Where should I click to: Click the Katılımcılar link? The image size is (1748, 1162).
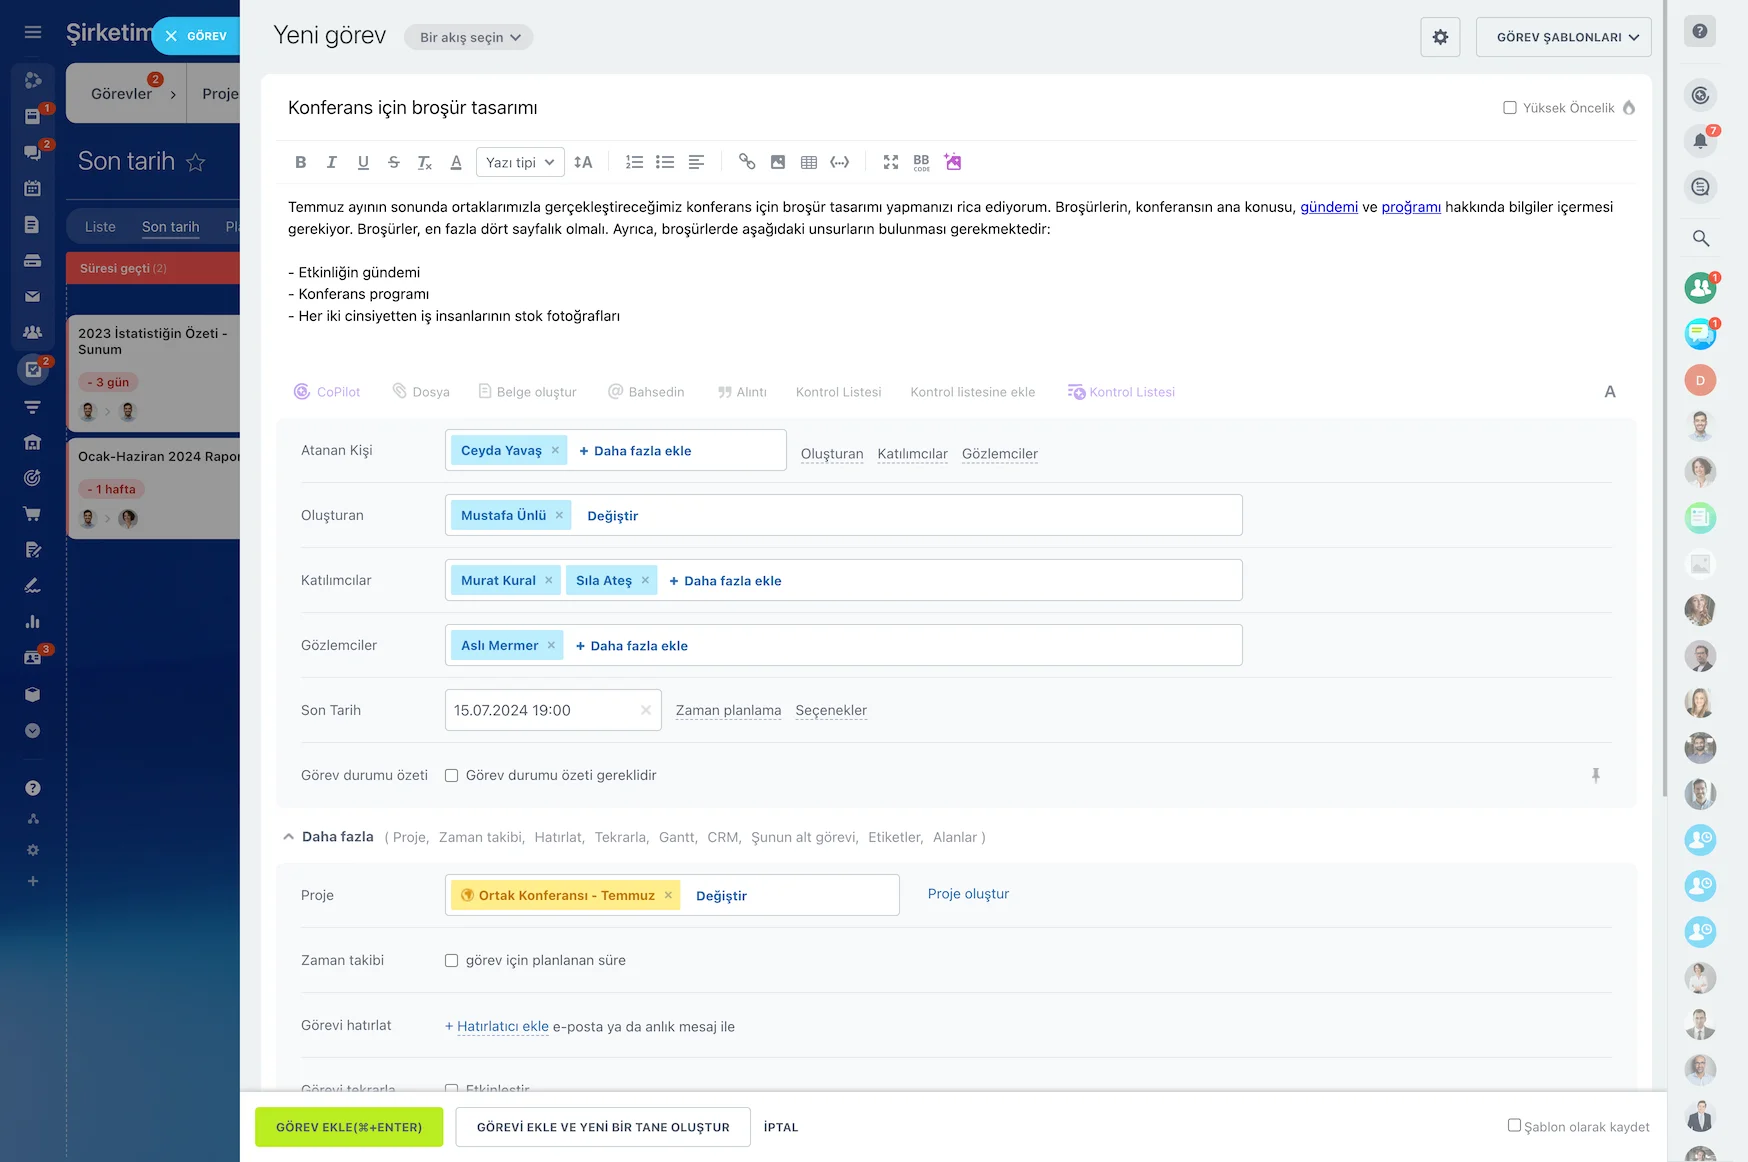pos(913,454)
